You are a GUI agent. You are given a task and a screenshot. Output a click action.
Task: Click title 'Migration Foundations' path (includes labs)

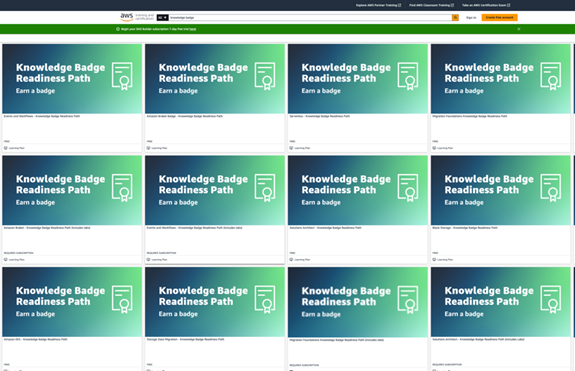coord(337,340)
